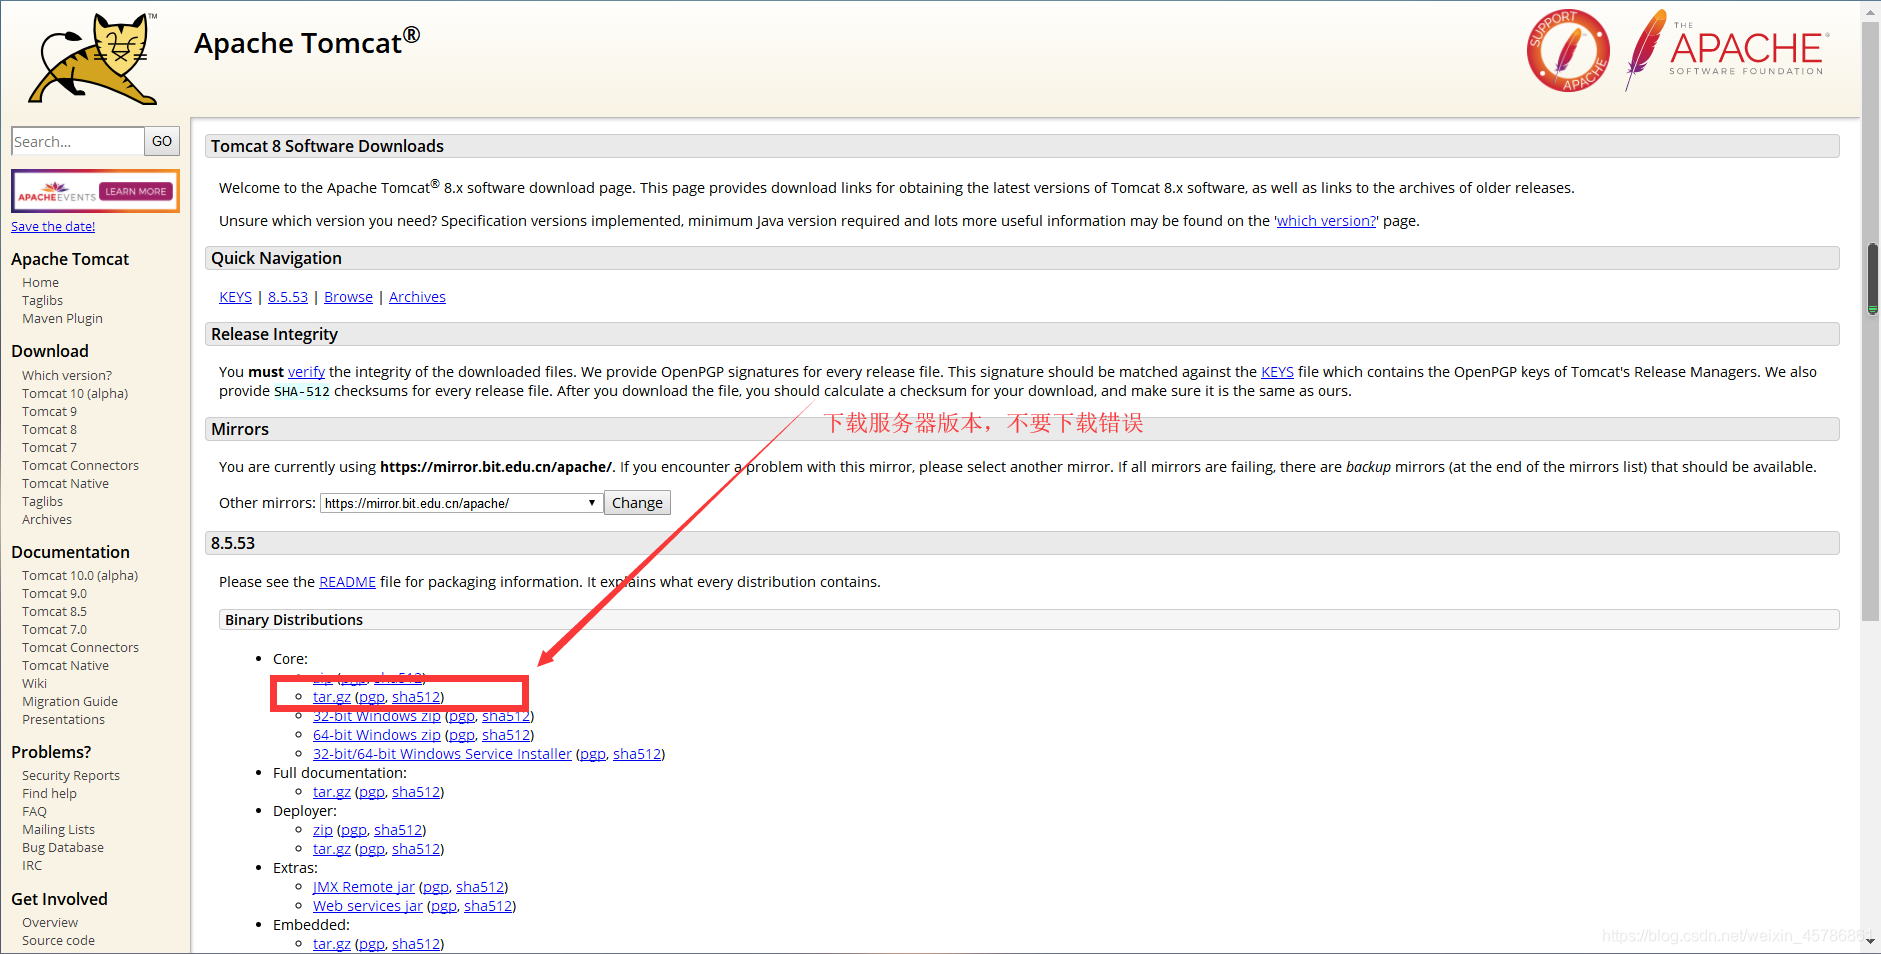Open sha512 for Web services jar
The height and width of the screenshot is (954, 1881).
[x=488, y=906]
